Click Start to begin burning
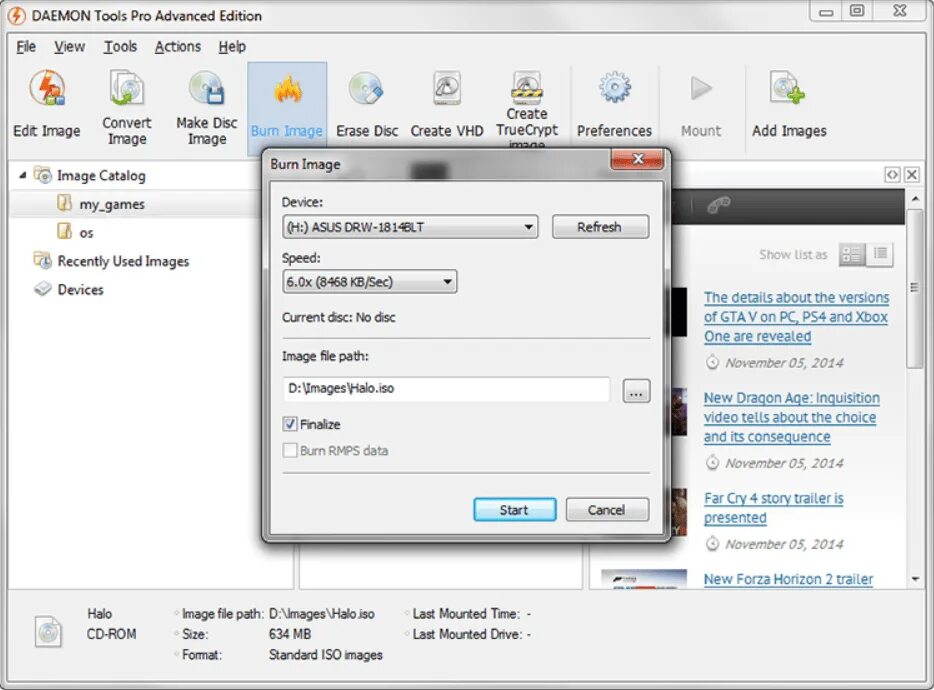The width and height of the screenshot is (934, 690). (x=515, y=510)
